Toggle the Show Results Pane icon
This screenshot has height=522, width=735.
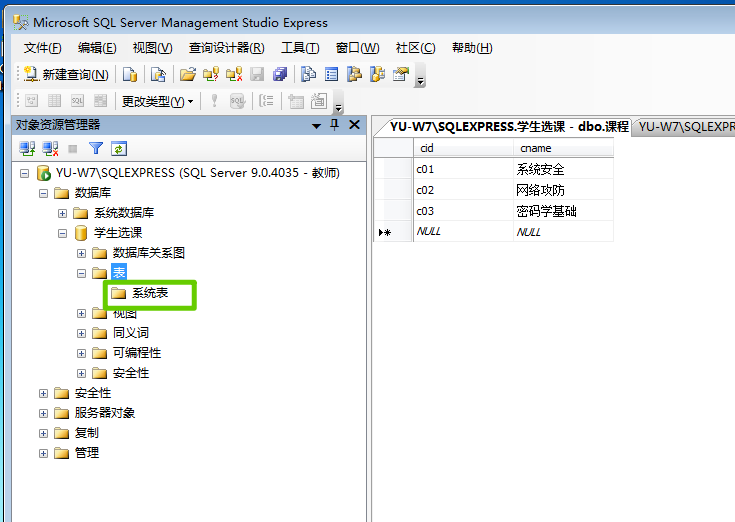100,101
